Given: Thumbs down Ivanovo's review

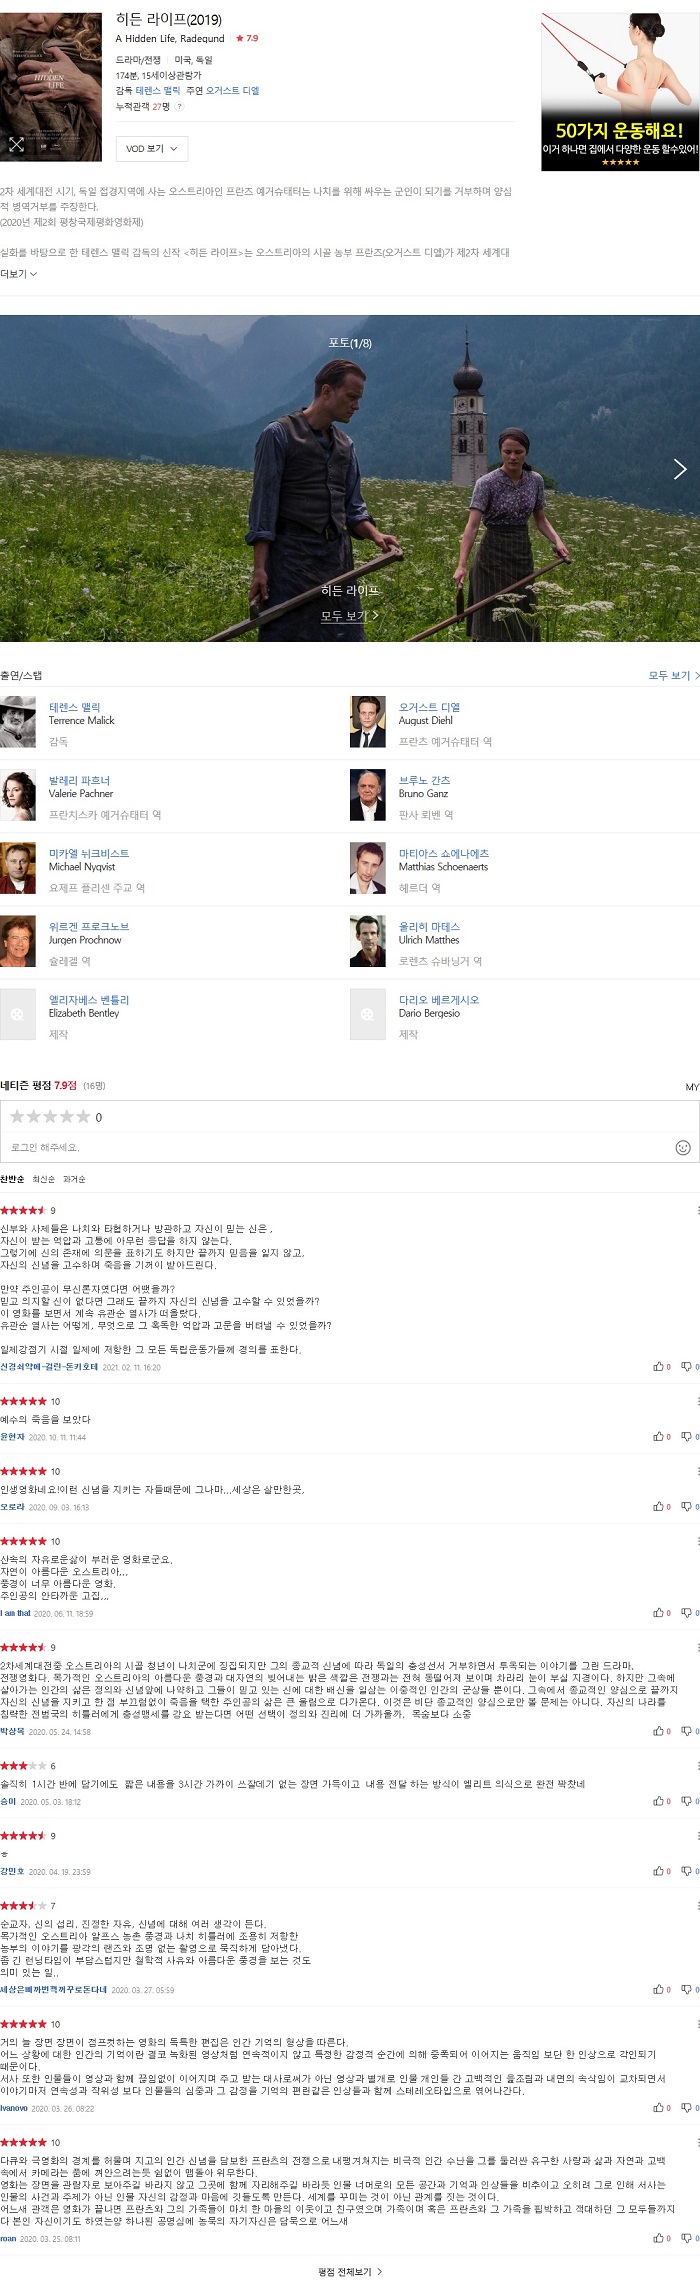Looking at the screenshot, I should (x=689, y=2107).
